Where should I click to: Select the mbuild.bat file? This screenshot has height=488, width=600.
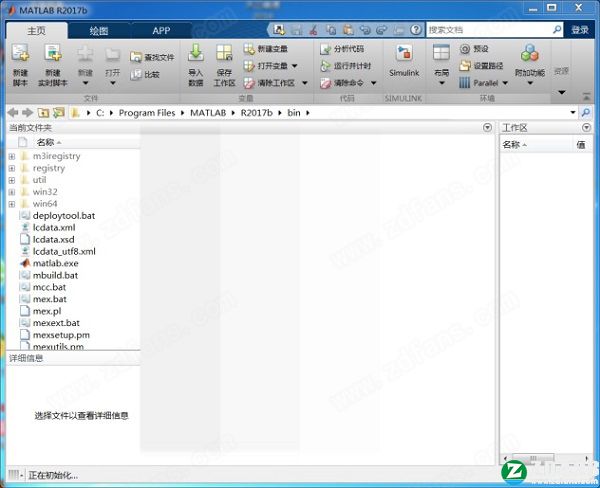point(55,275)
